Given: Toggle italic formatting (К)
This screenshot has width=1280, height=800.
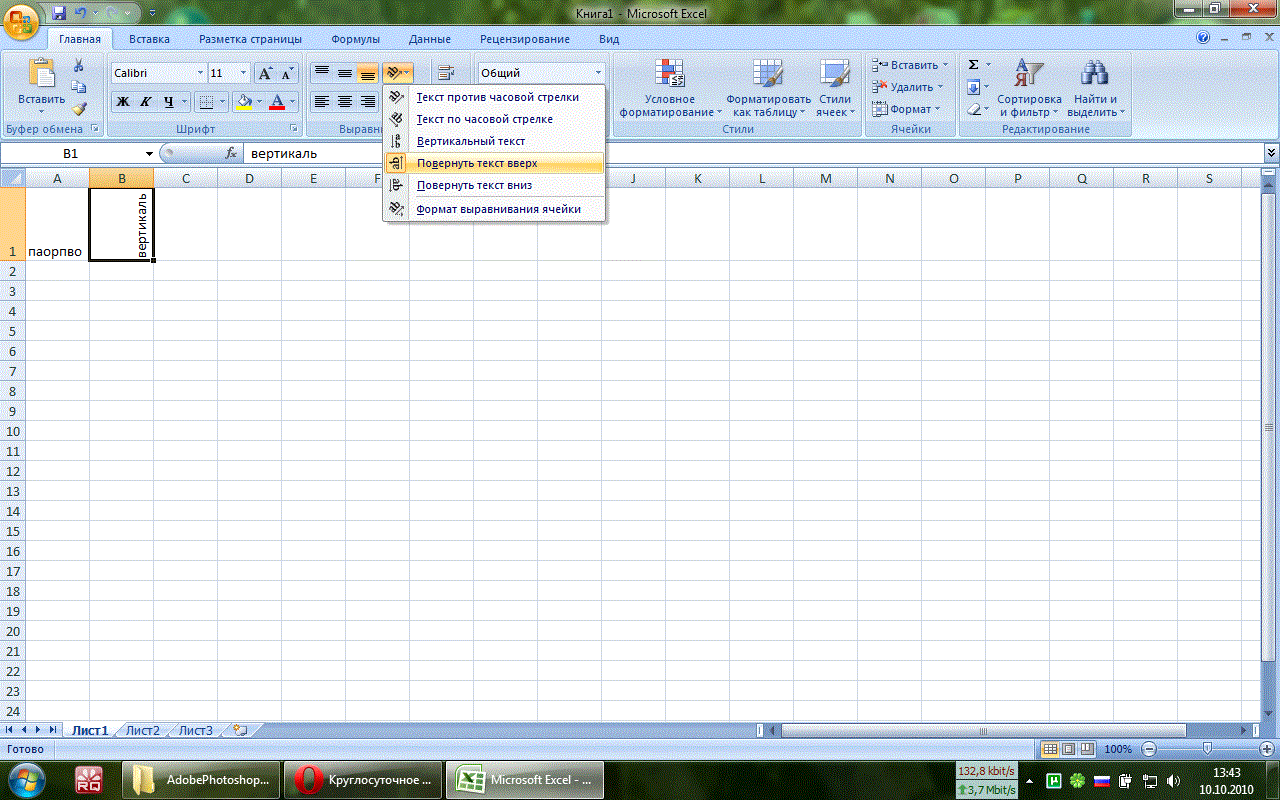Looking at the screenshot, I should (x=146, y=101).
